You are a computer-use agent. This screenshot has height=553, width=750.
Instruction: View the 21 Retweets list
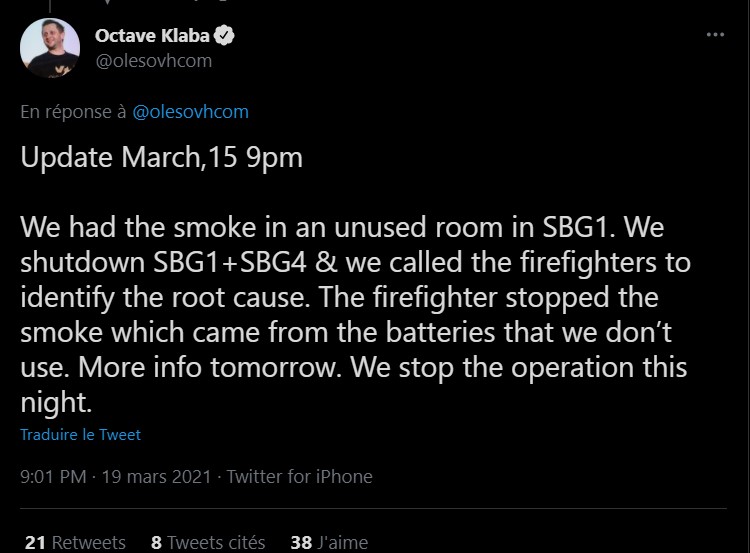(75, 542)
